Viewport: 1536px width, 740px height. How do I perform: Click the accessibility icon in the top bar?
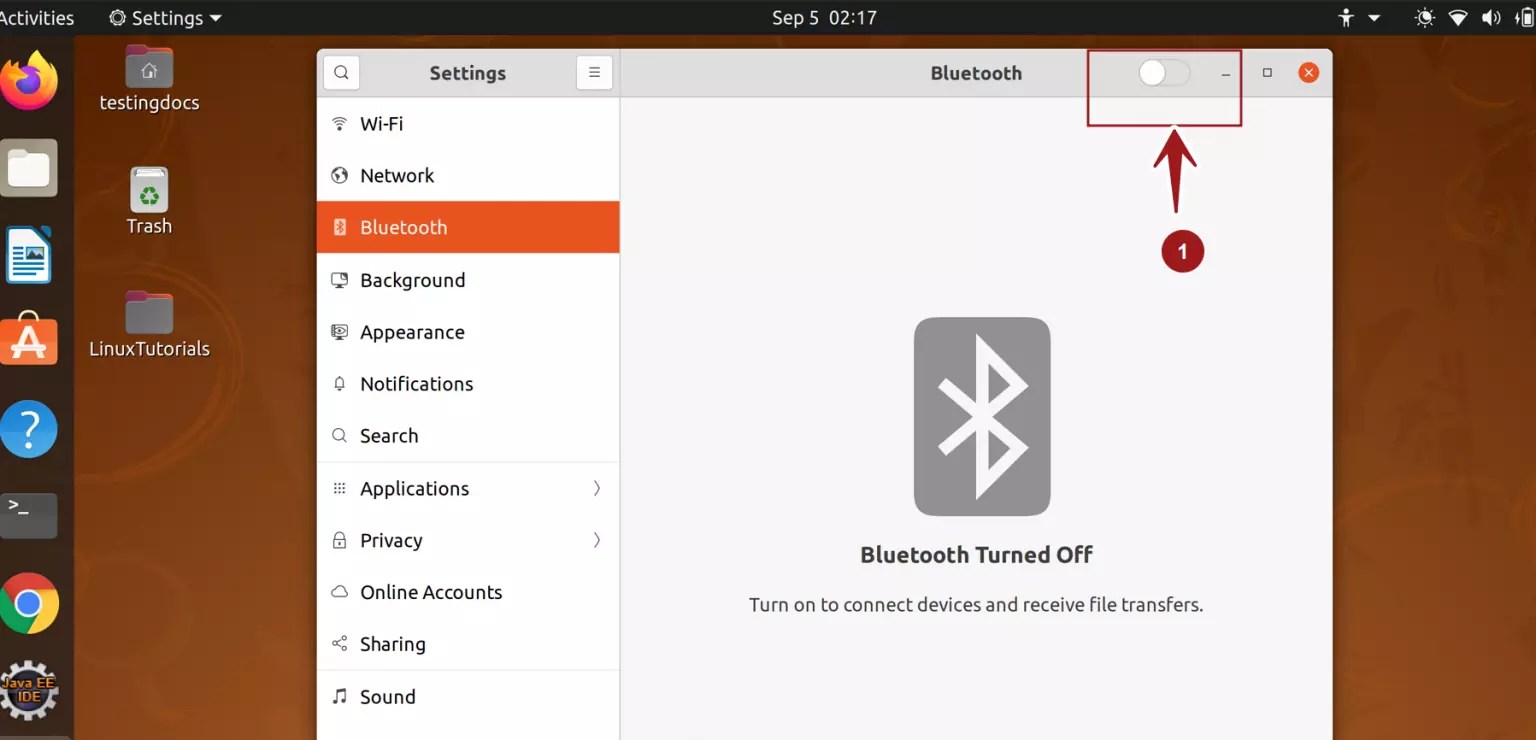tap(1345, 17)
